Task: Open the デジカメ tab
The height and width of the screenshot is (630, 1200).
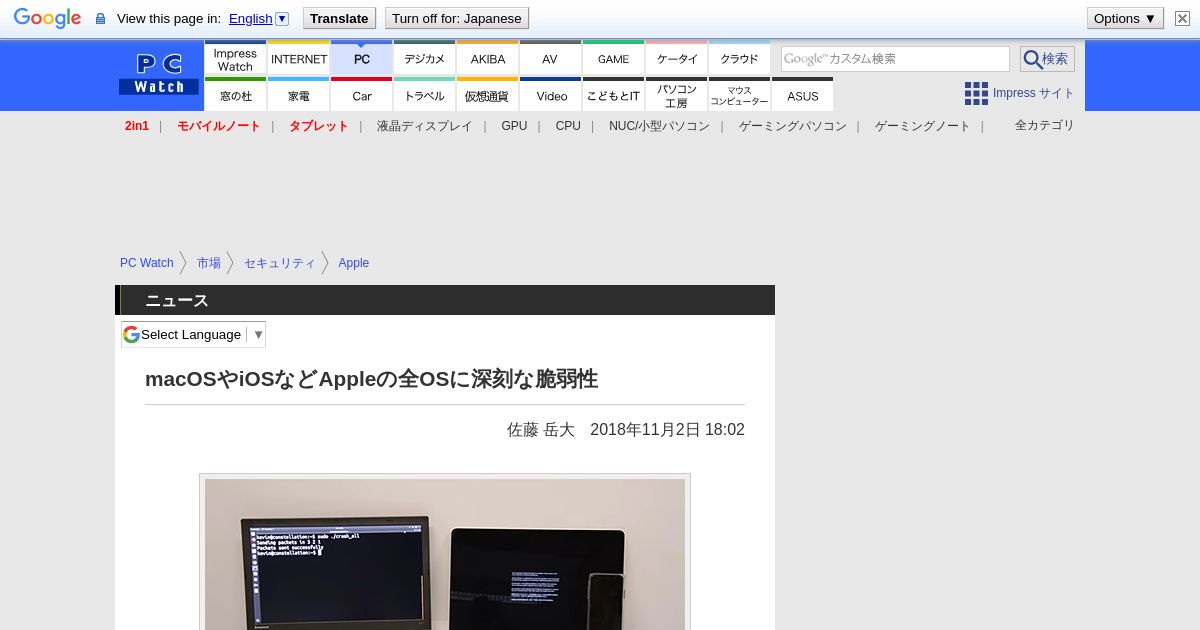Action: pyautogui.click(x=424, y=58)
